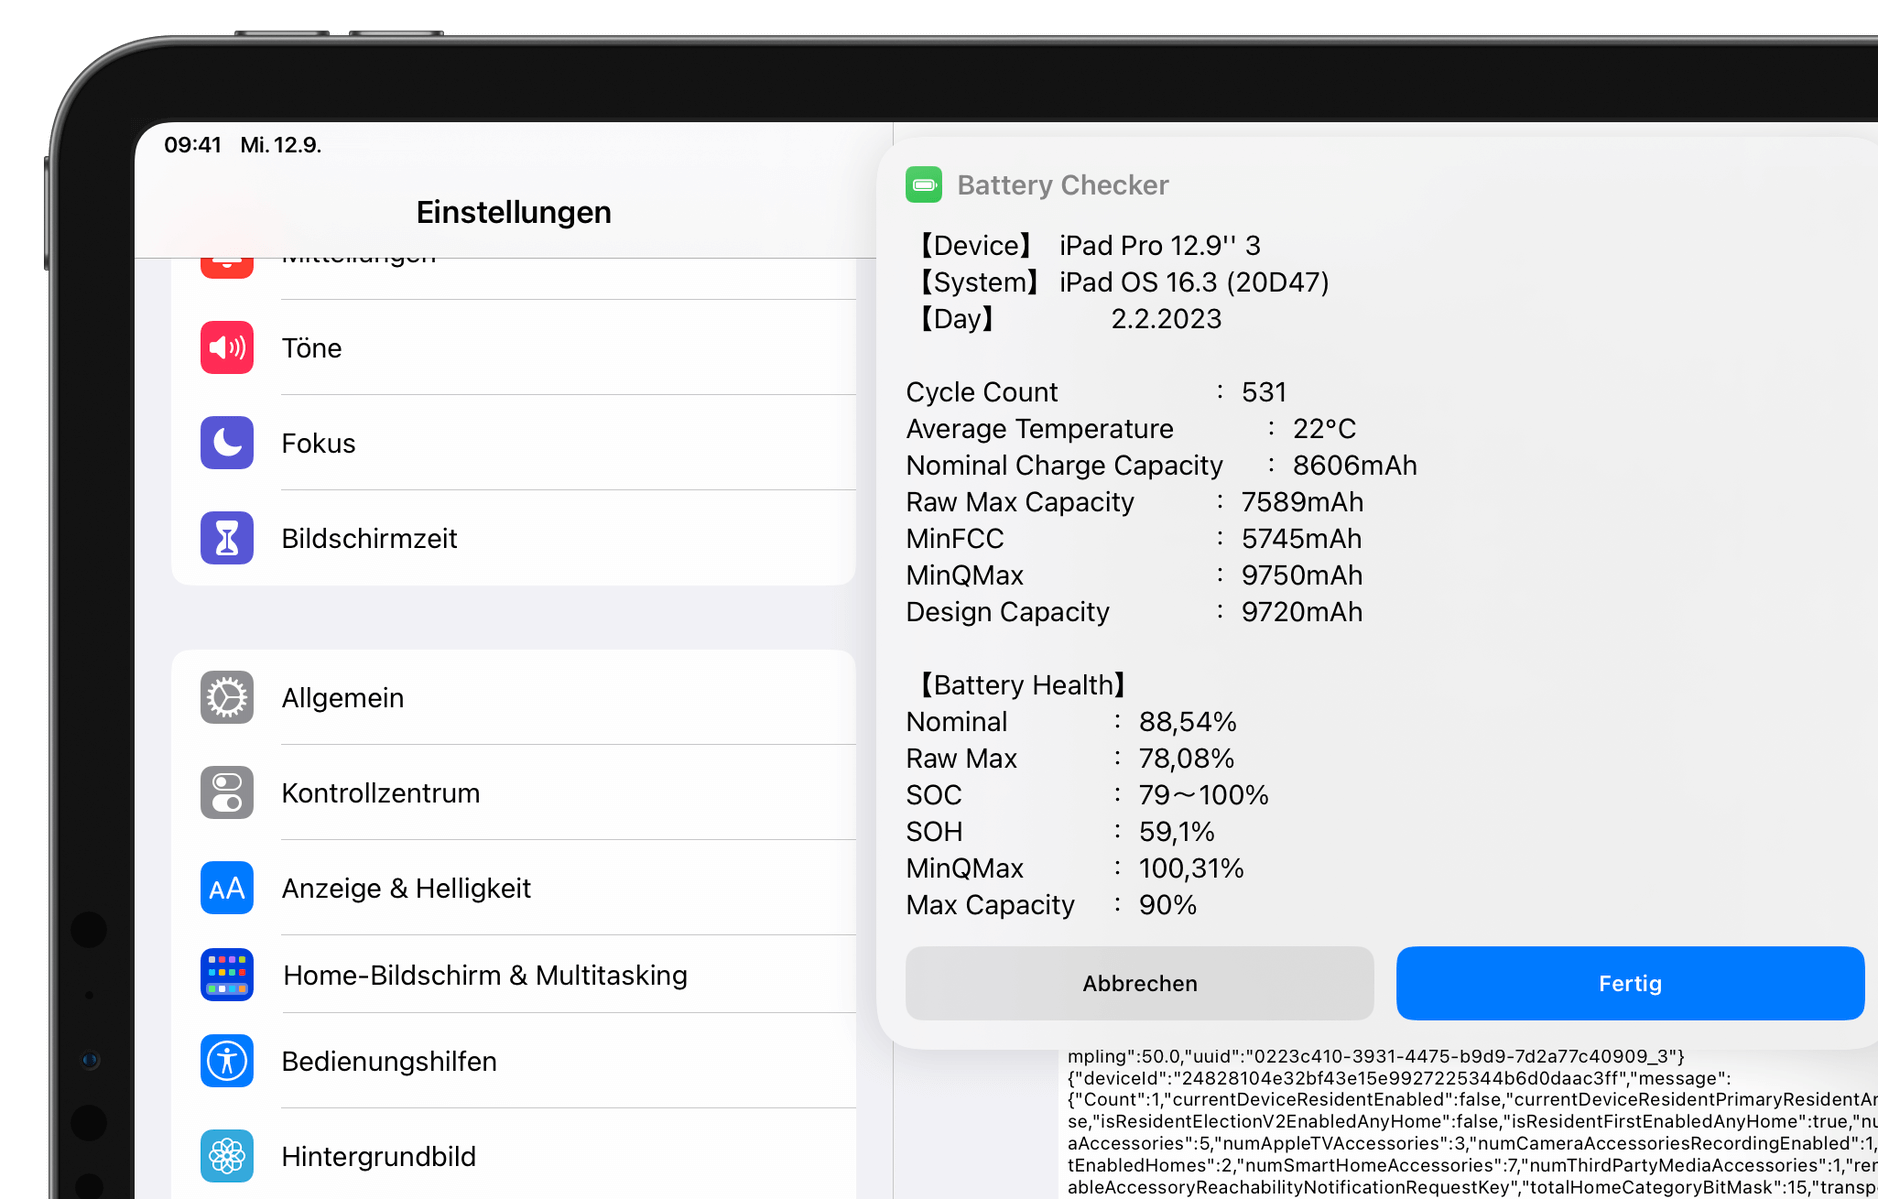The image size is (1878, 1199).
Task: Tap the Einstellungen header title
Action: pyautogui.click(x=514, y=212)
